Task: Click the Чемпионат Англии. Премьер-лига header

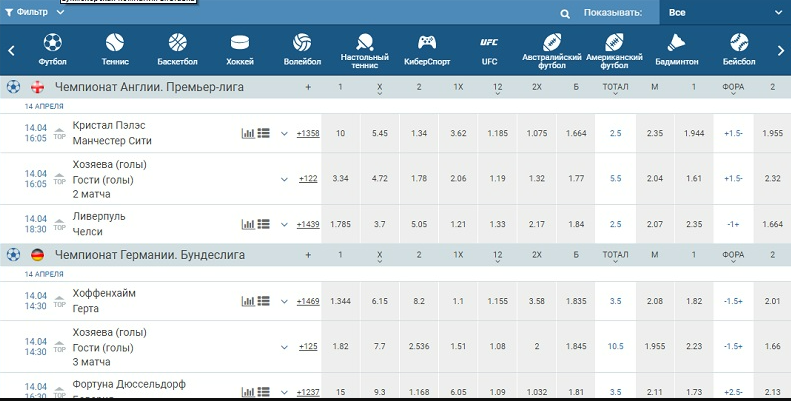Action: [149, 87]
